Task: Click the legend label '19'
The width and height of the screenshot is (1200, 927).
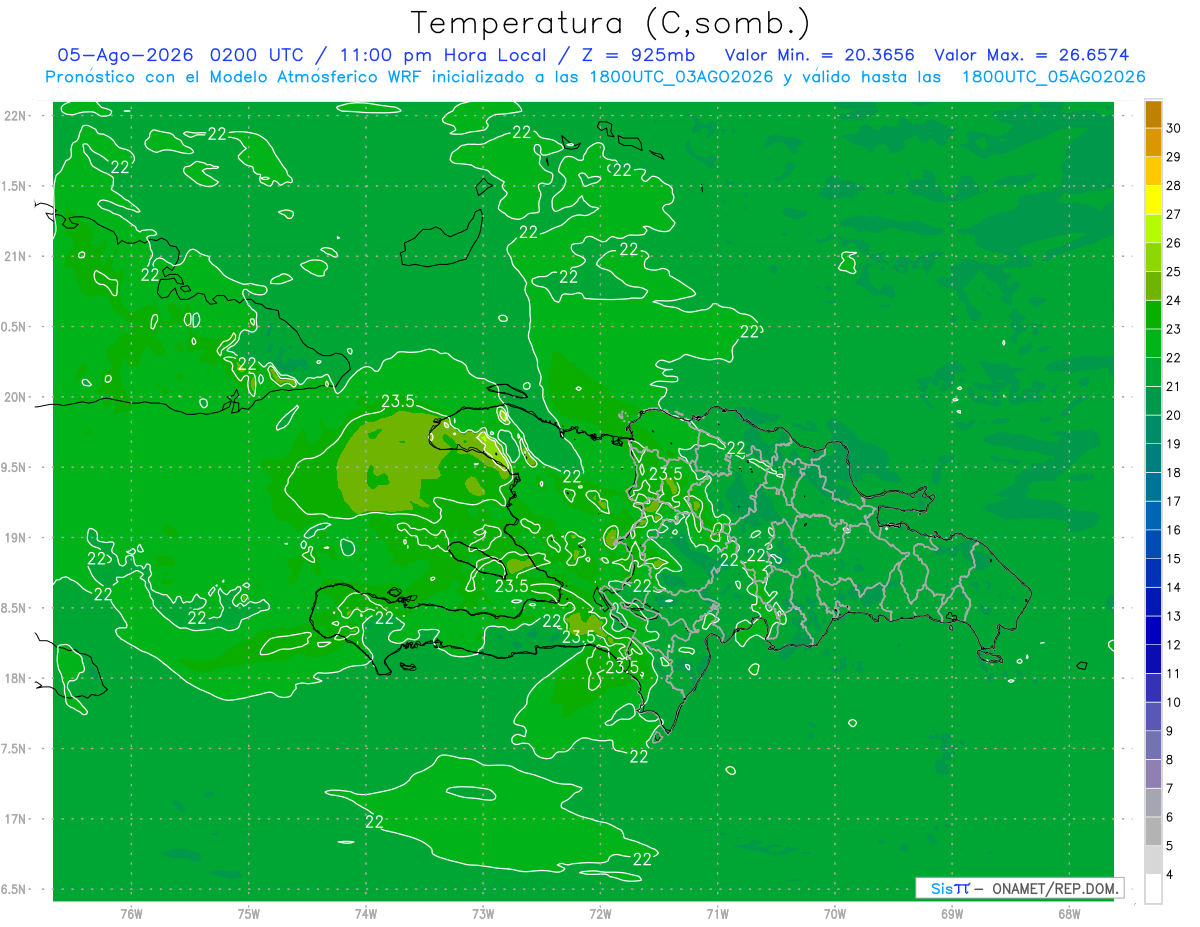Action: [x=1173, y=444]
